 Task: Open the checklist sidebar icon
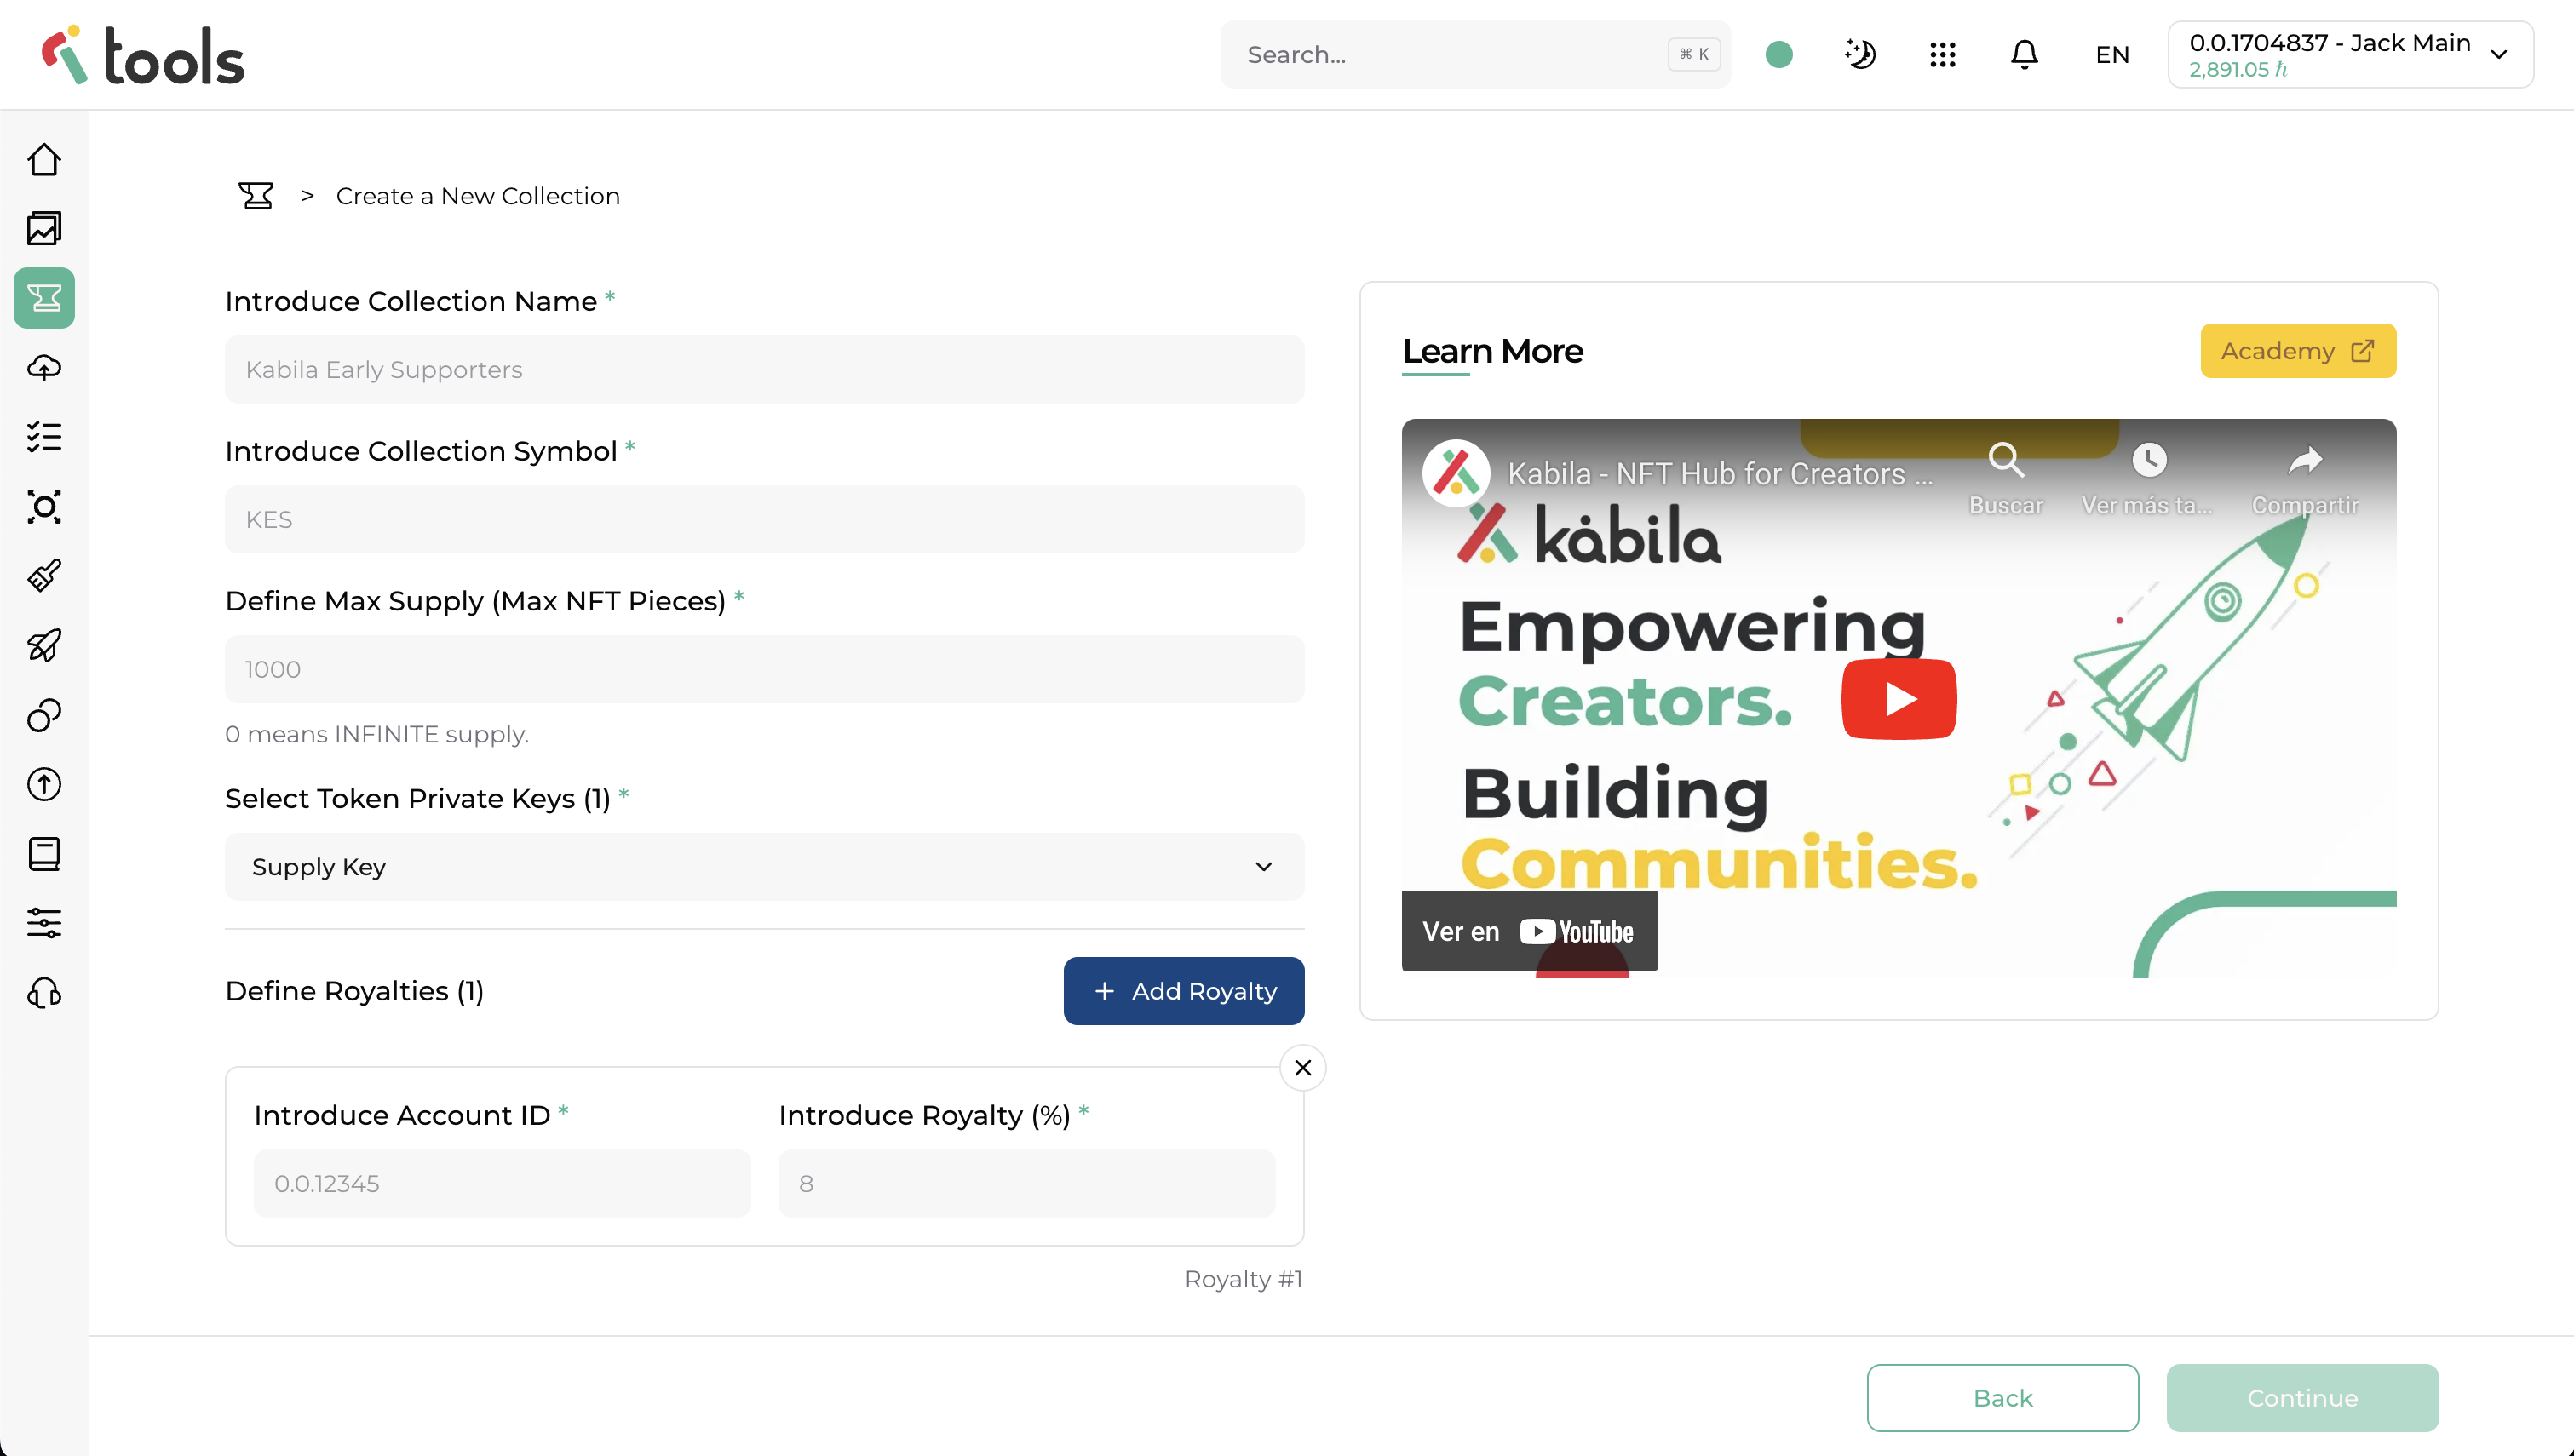click(44, 437)
